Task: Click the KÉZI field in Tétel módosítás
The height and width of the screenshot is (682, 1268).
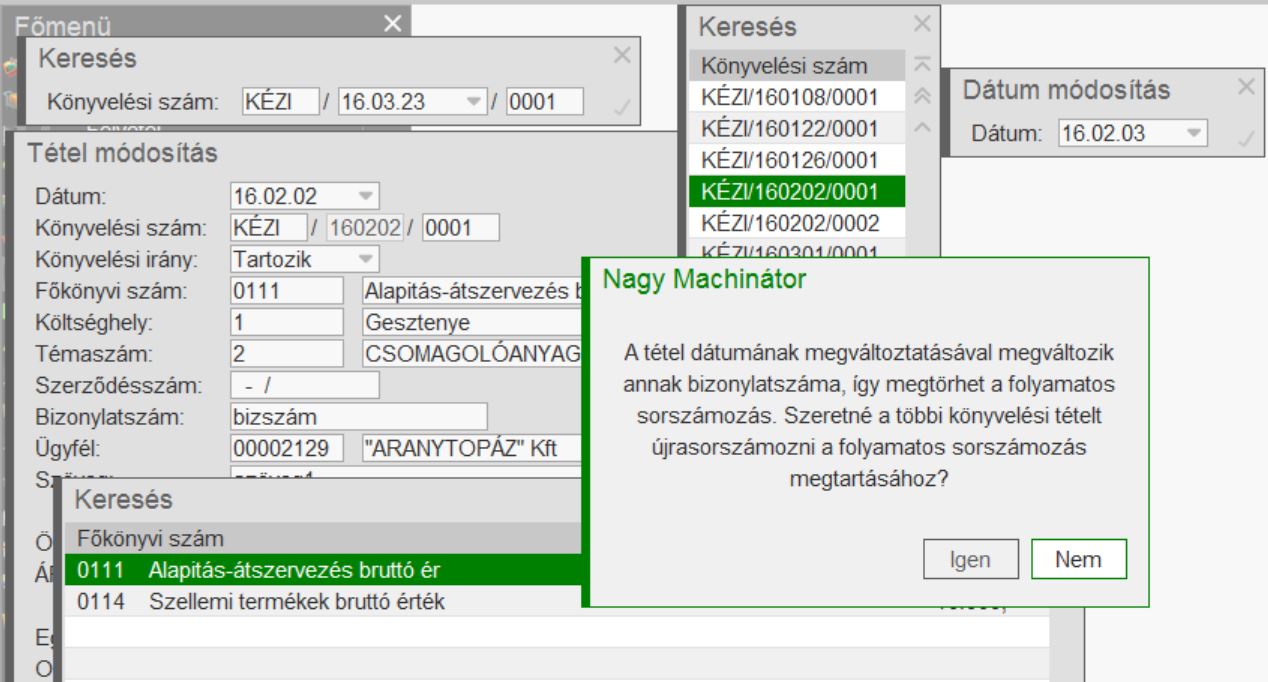Action: [x=267, y=227]
